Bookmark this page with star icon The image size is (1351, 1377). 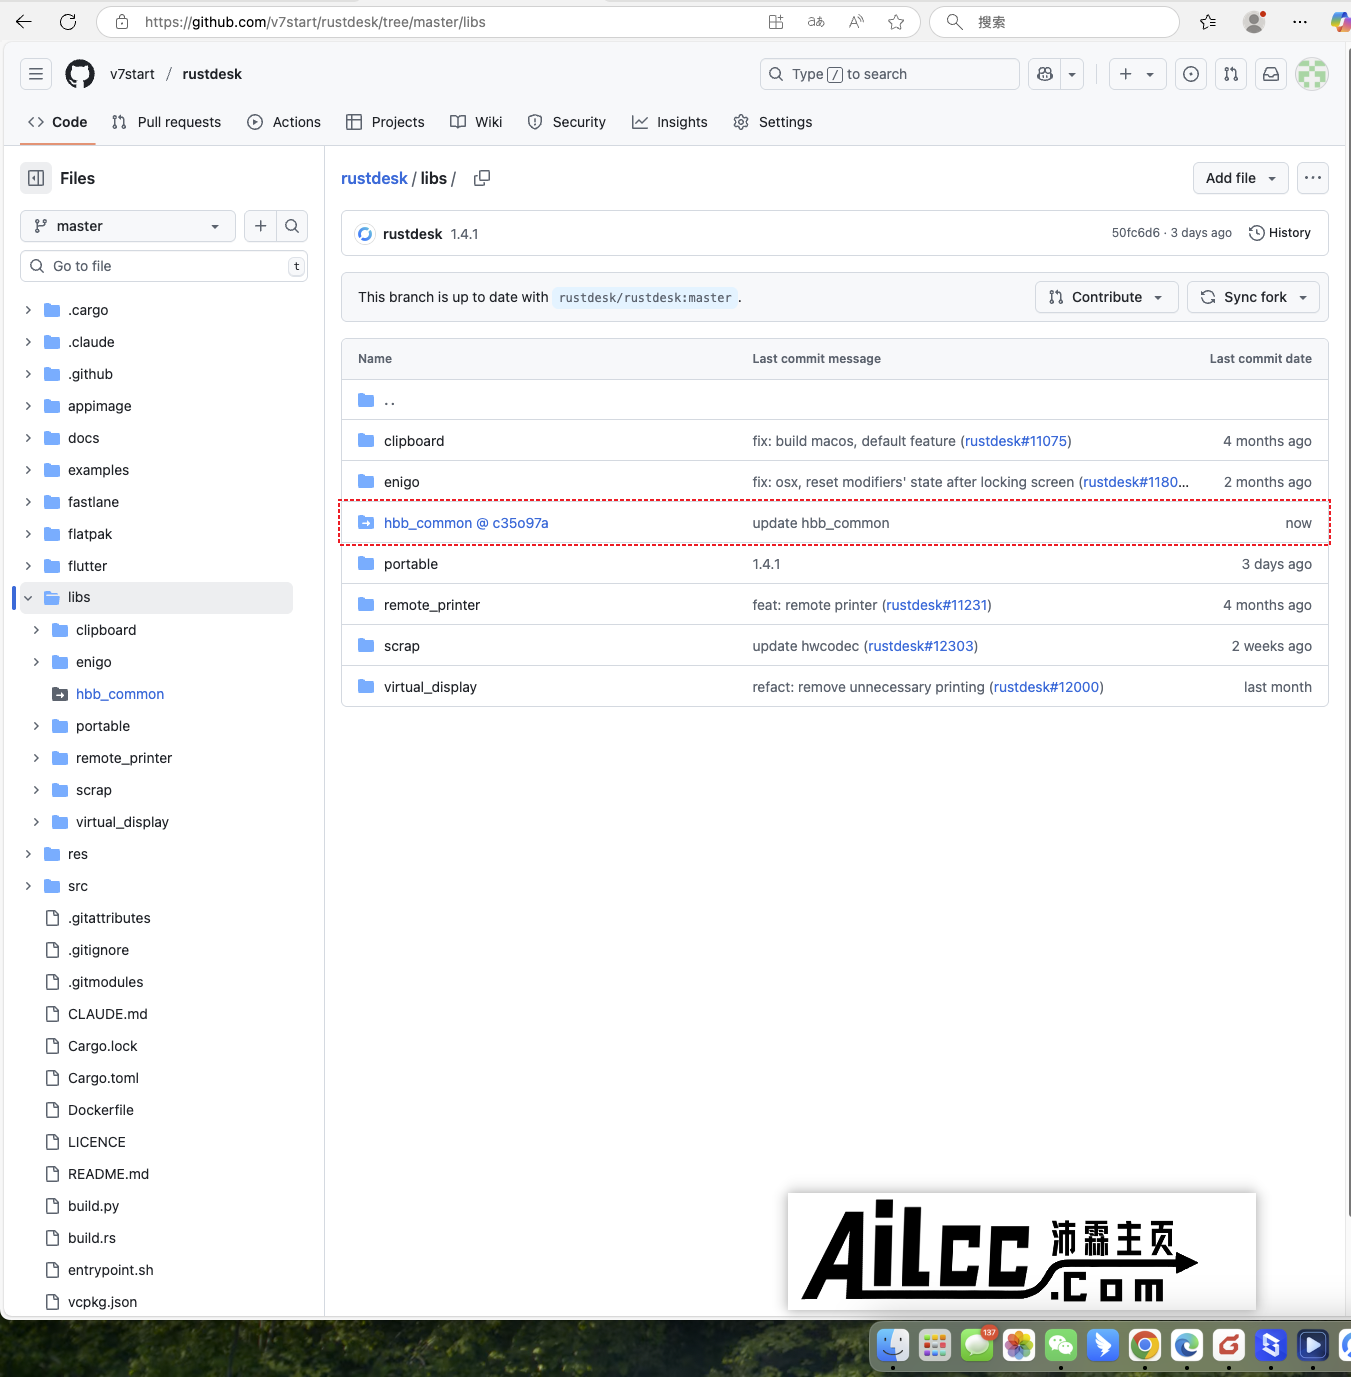click(896, 22)
